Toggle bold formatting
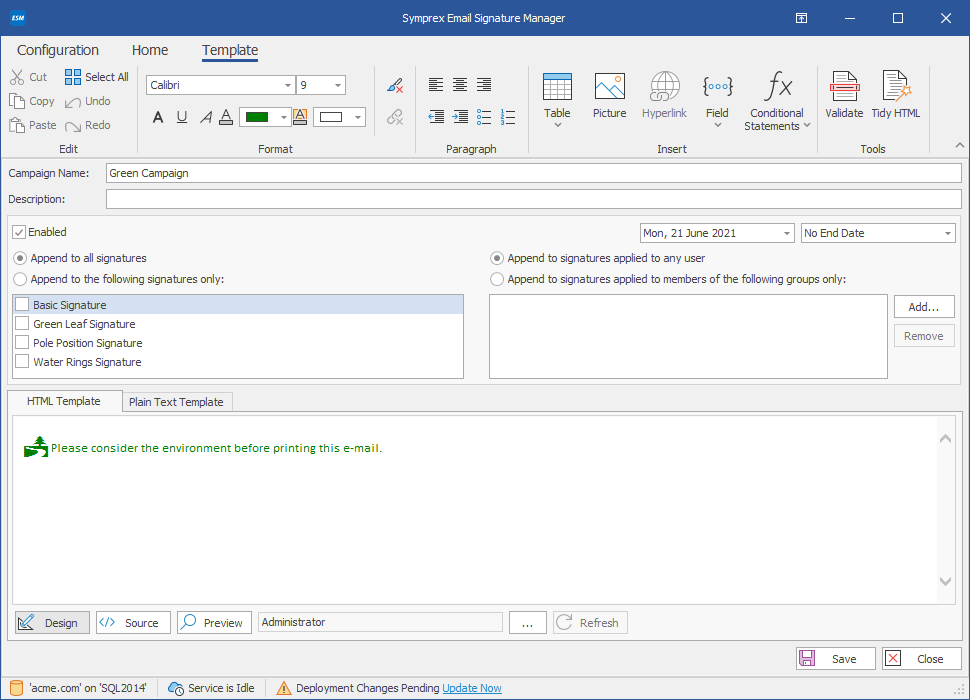This screenshot has width=970, height=700. coord(158,117)
